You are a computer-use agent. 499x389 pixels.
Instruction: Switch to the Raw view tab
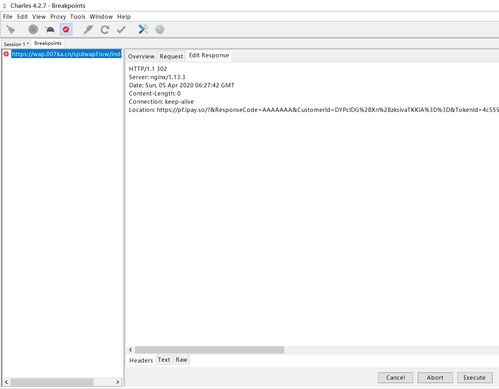click(x=181, y=360)
